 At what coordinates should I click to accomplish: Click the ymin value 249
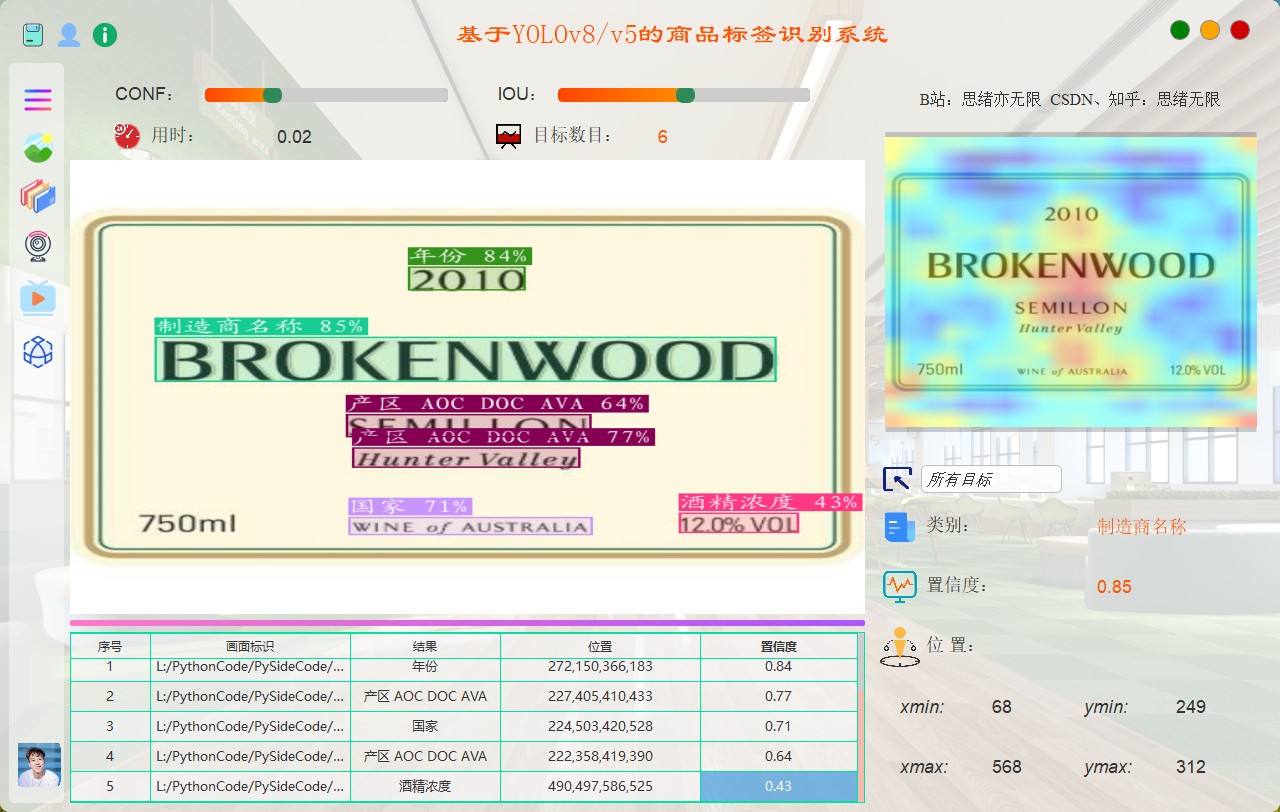[1191, 707]
